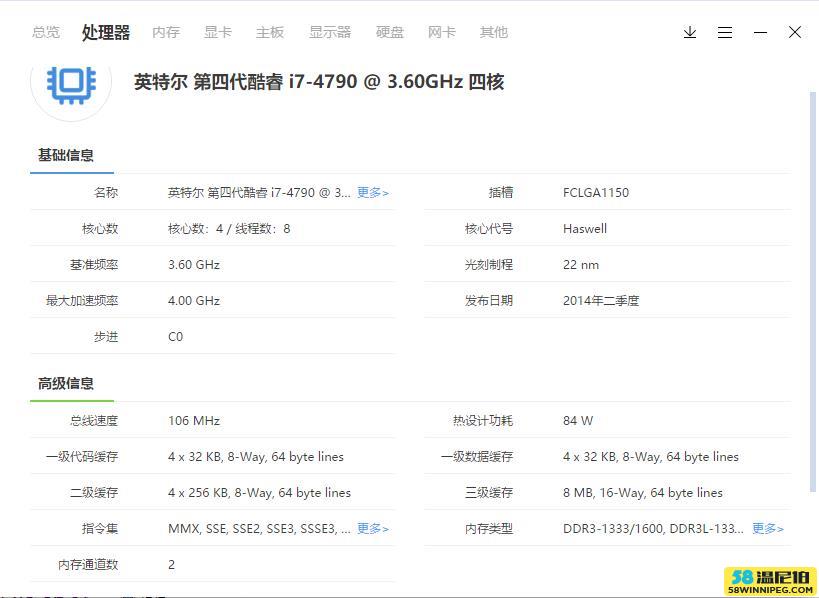This screenshot has width=819, height=598.
Task: Select the 二级缓存 value 4 x 256 KB
Action: pyautogui.click(x=260, y=493)
